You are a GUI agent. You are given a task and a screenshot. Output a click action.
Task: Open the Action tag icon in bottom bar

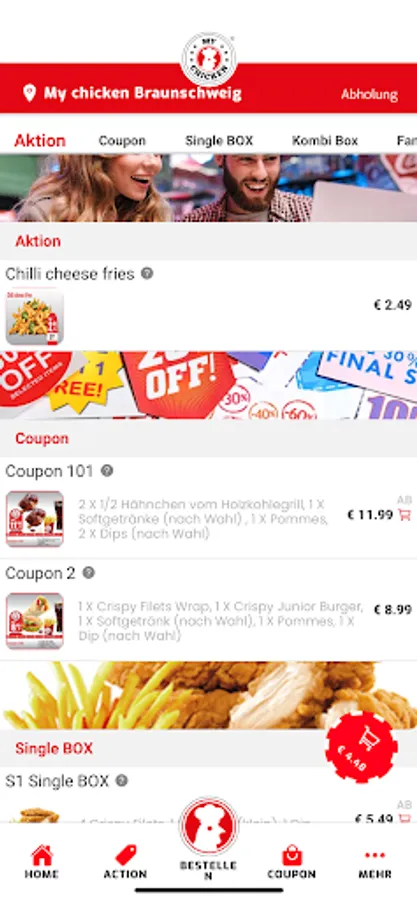point(125,856)
